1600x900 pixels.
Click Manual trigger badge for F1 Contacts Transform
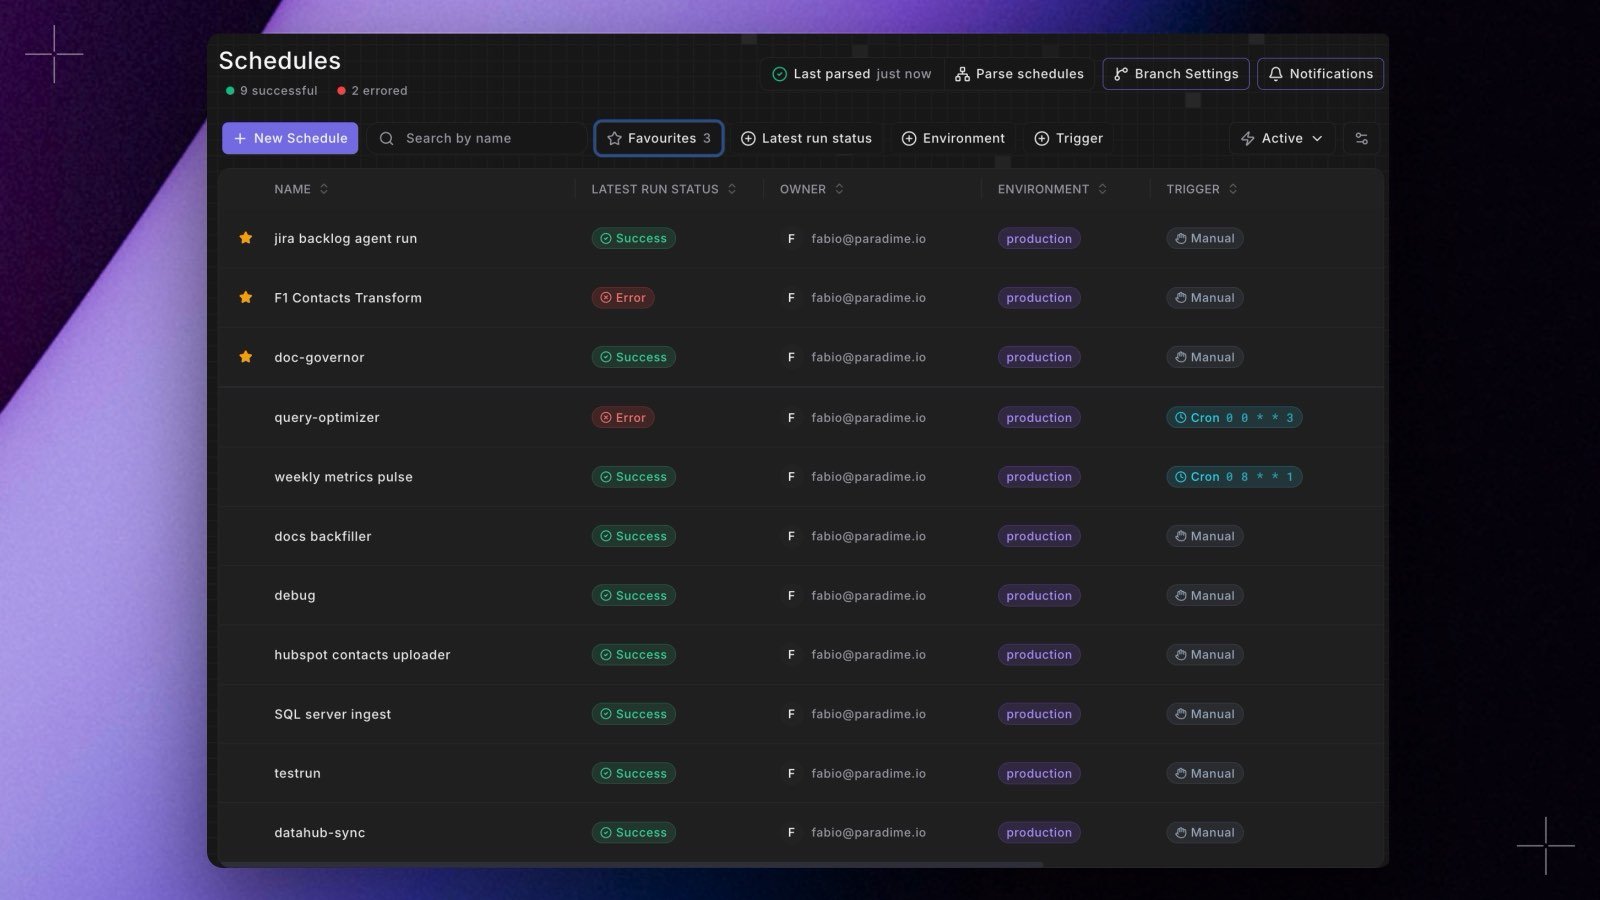point(1204,297)
